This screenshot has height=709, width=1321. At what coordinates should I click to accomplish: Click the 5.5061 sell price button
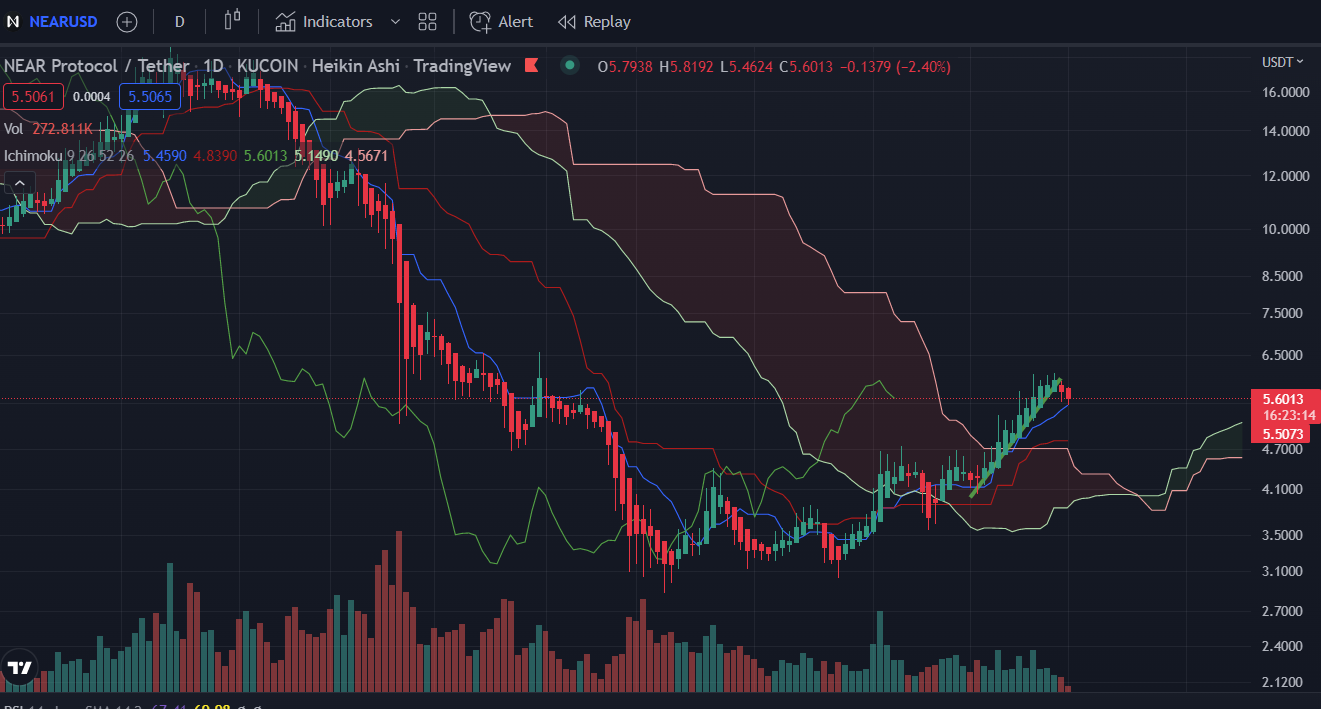pos(34,97)
